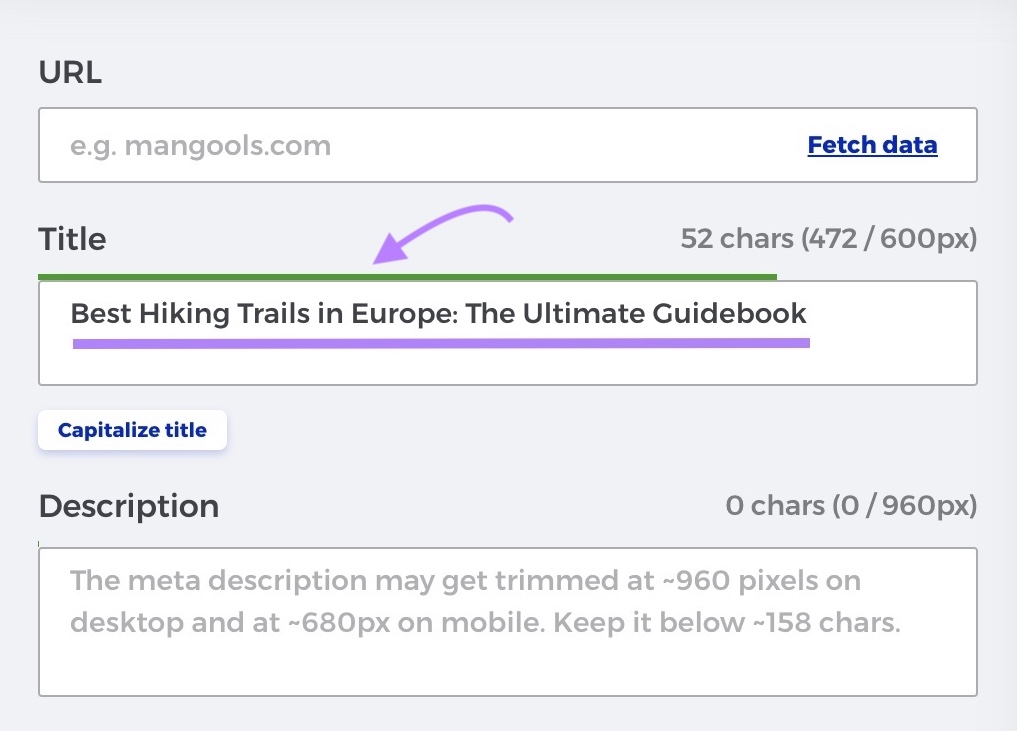Screen dimensions: 1017x731
Task: Click the URL field label
Action: coord(70,72)
